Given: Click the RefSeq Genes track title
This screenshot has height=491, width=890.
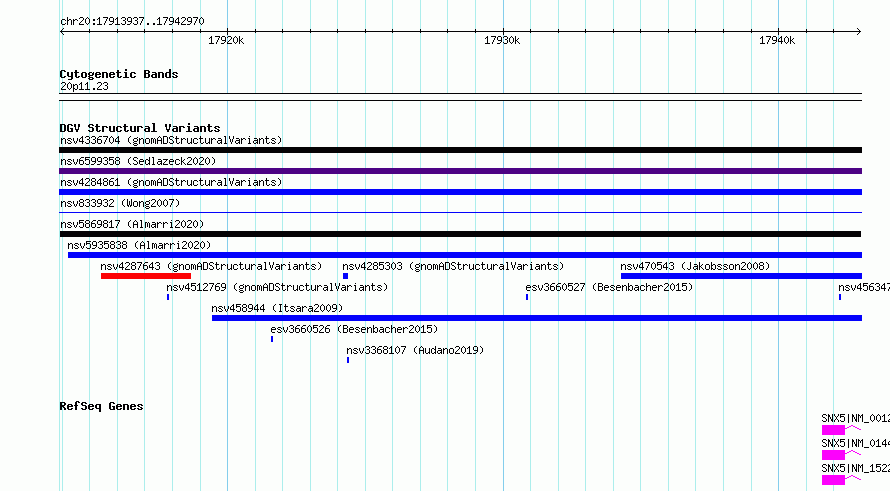Looking at the screenshot, I should pyautogui.click(x=101, y=406).
